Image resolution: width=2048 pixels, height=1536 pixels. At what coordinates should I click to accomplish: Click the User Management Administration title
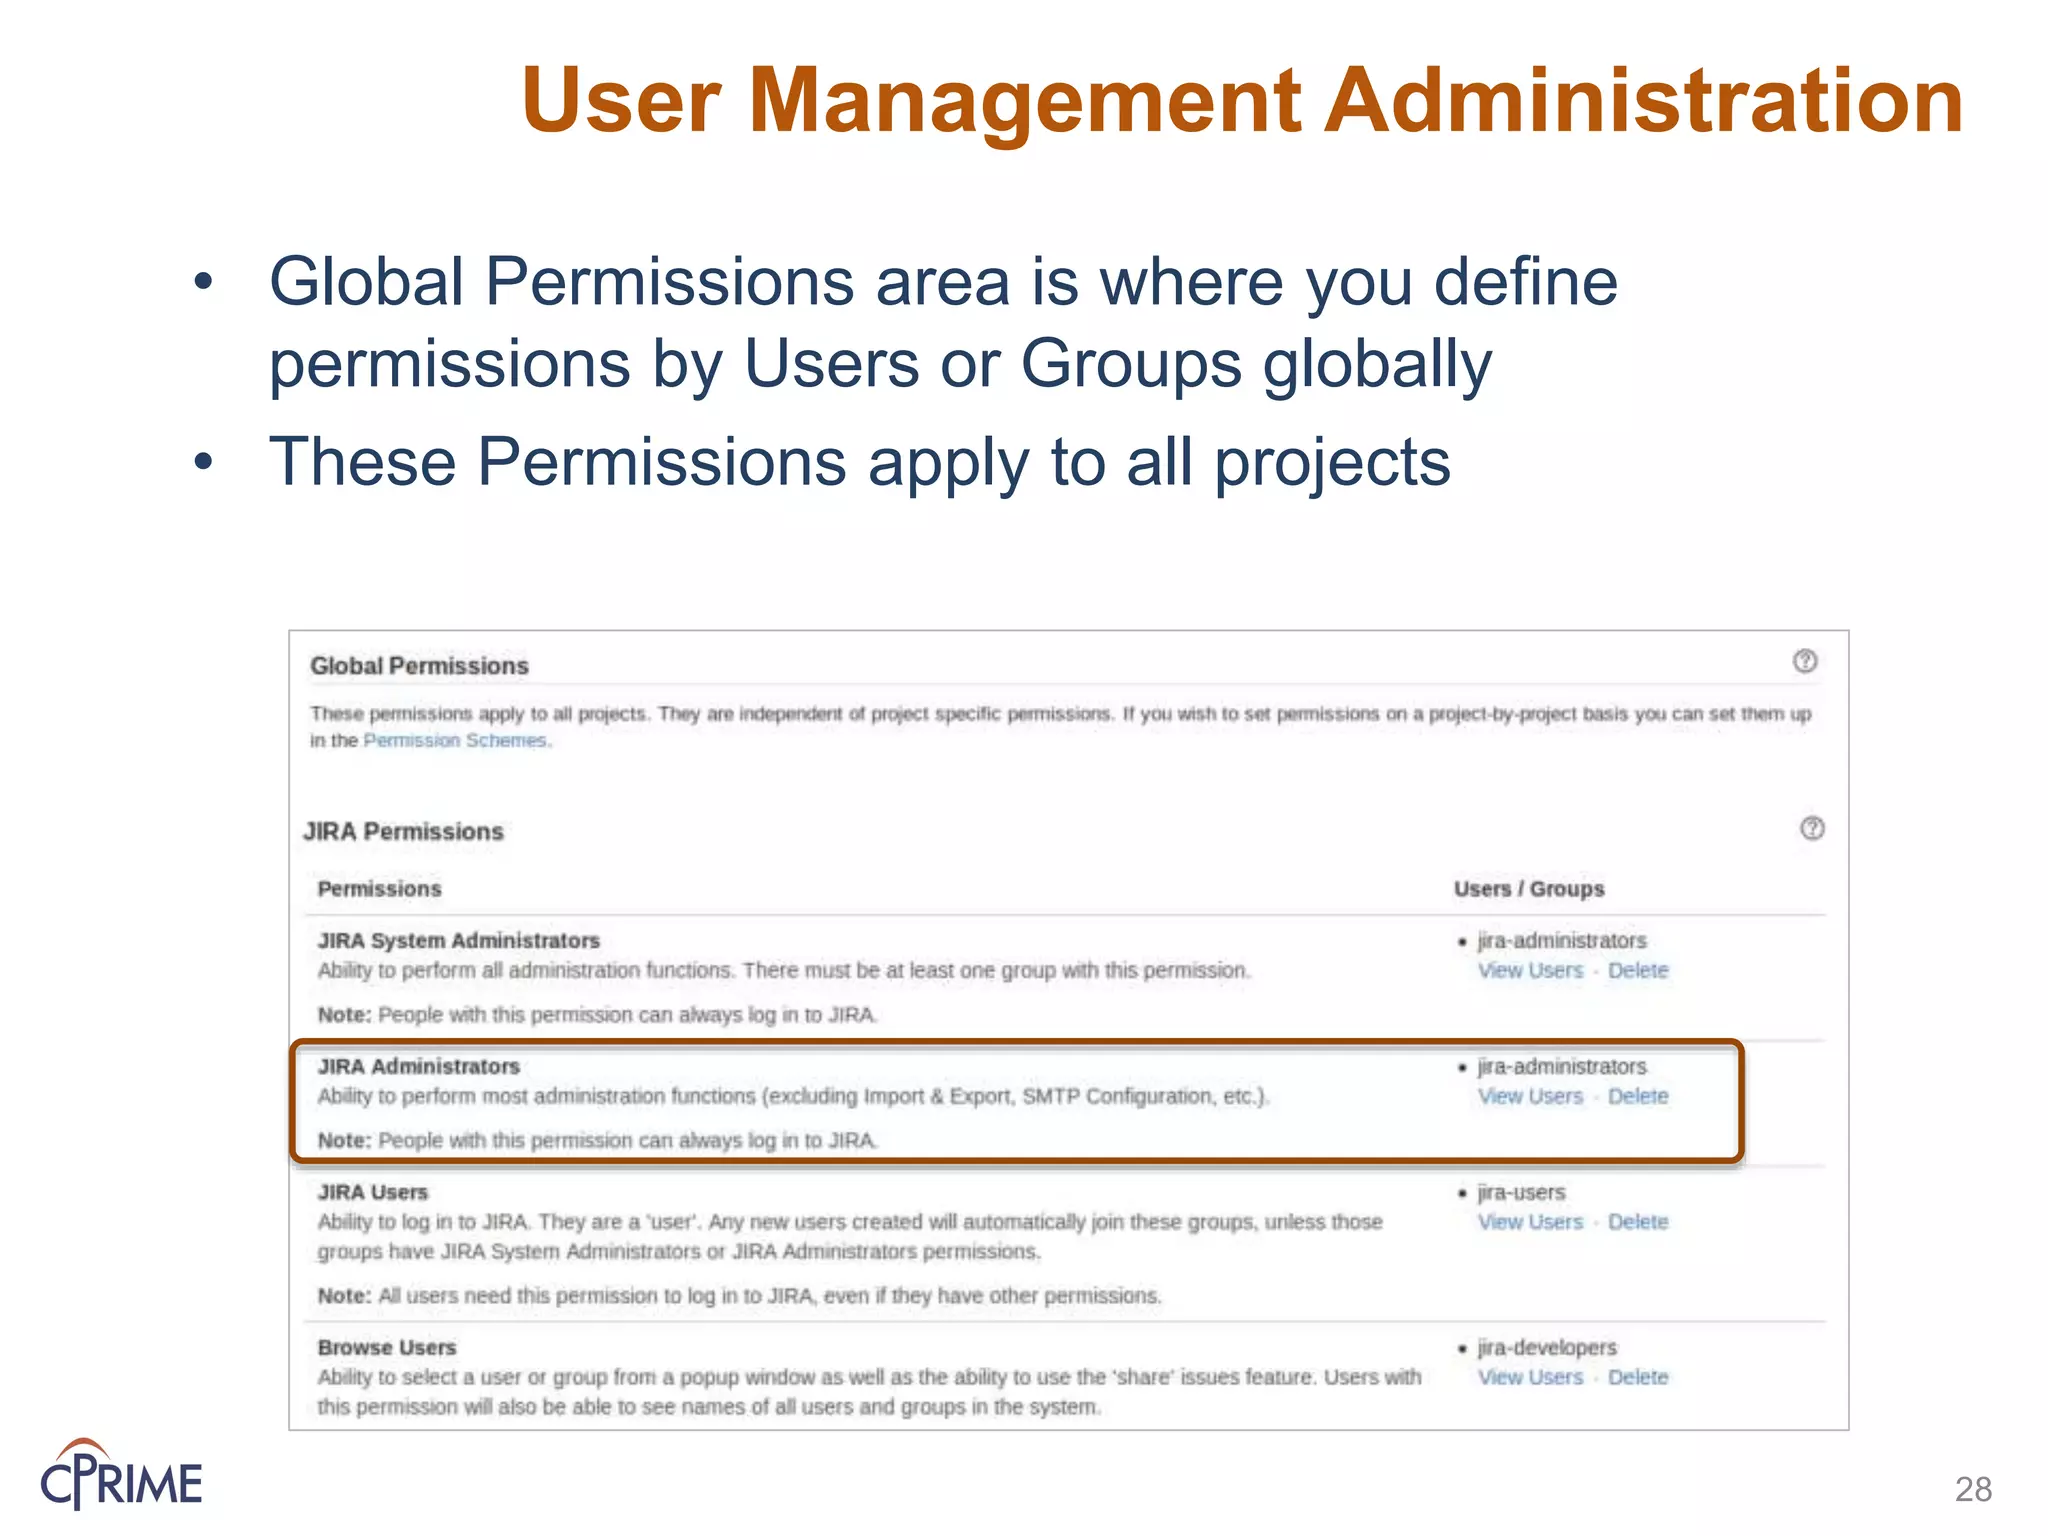[x=1243, y=100]
